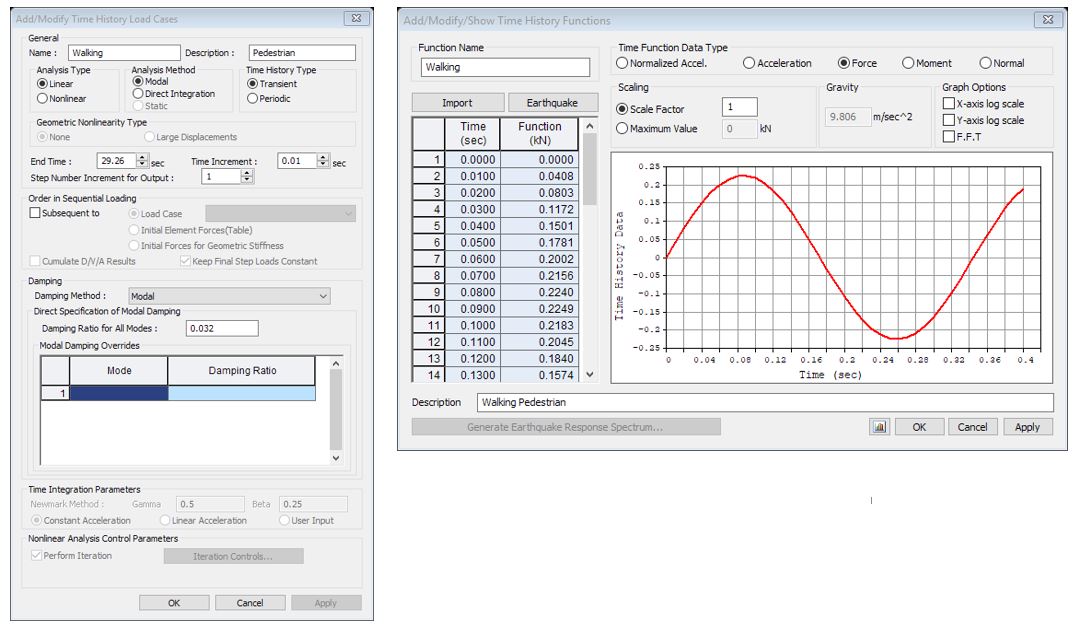Click the Time (sec) column header
The height and width of the screenshot is (632, 1080).
click(472, 134)
